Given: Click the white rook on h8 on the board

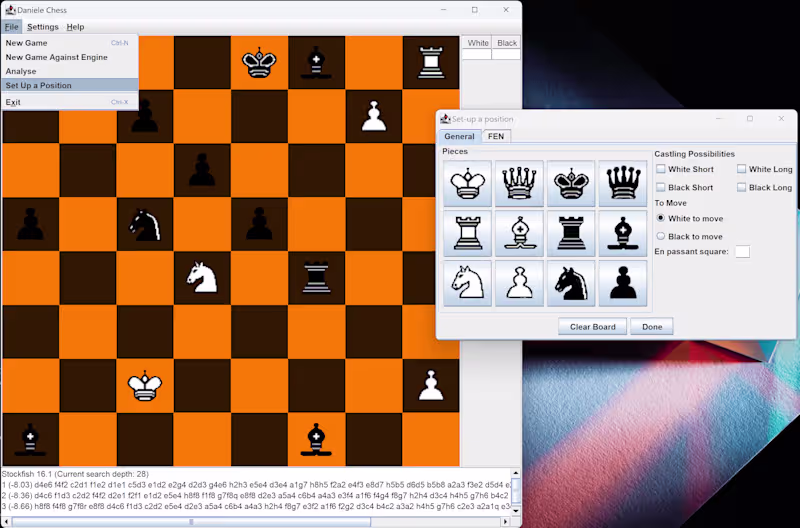Looking at the screenshot, I should [x=431, y=63].
